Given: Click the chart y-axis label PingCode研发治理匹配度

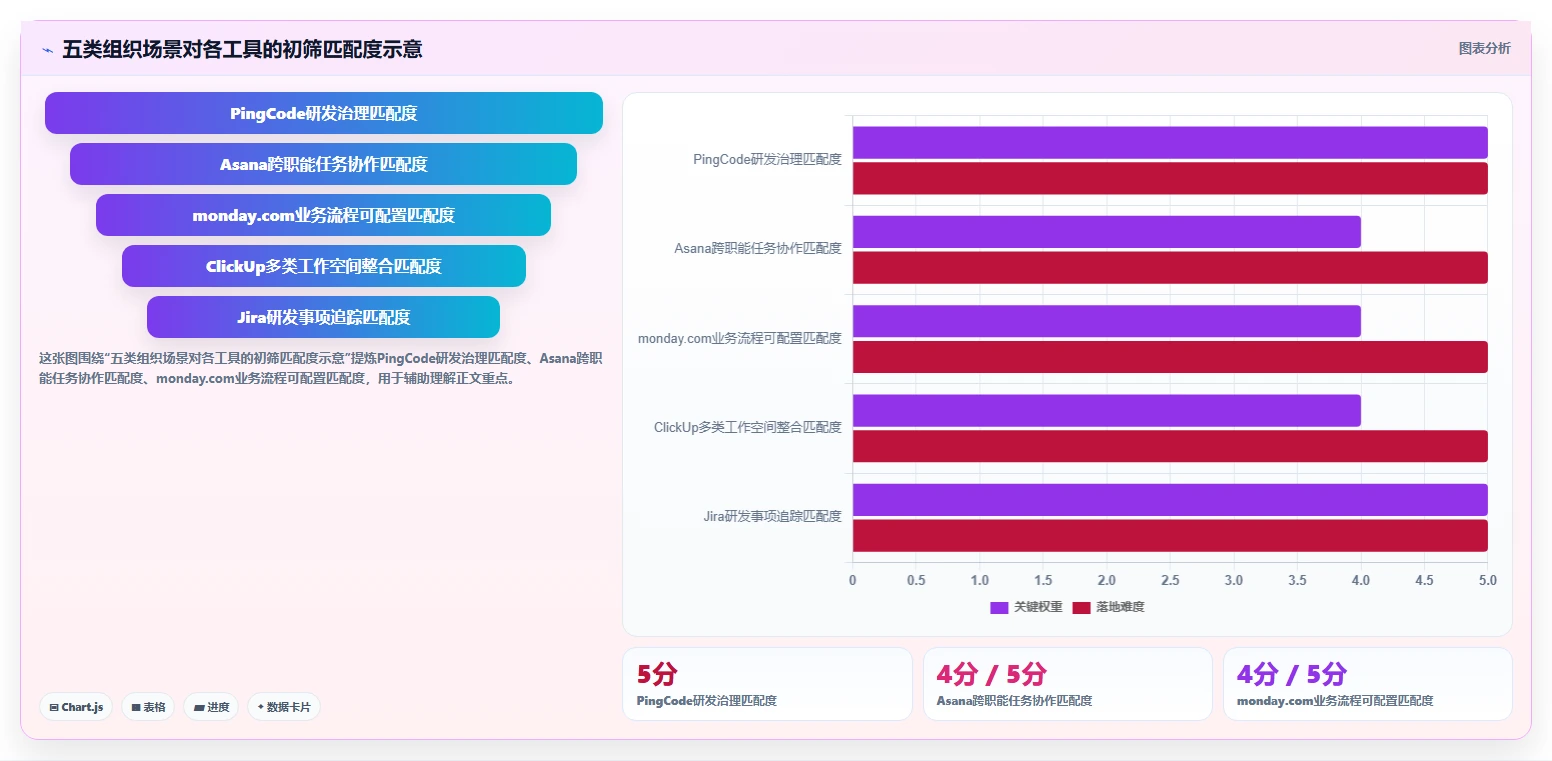Looking at the screenshot, I should pos(767,159).
